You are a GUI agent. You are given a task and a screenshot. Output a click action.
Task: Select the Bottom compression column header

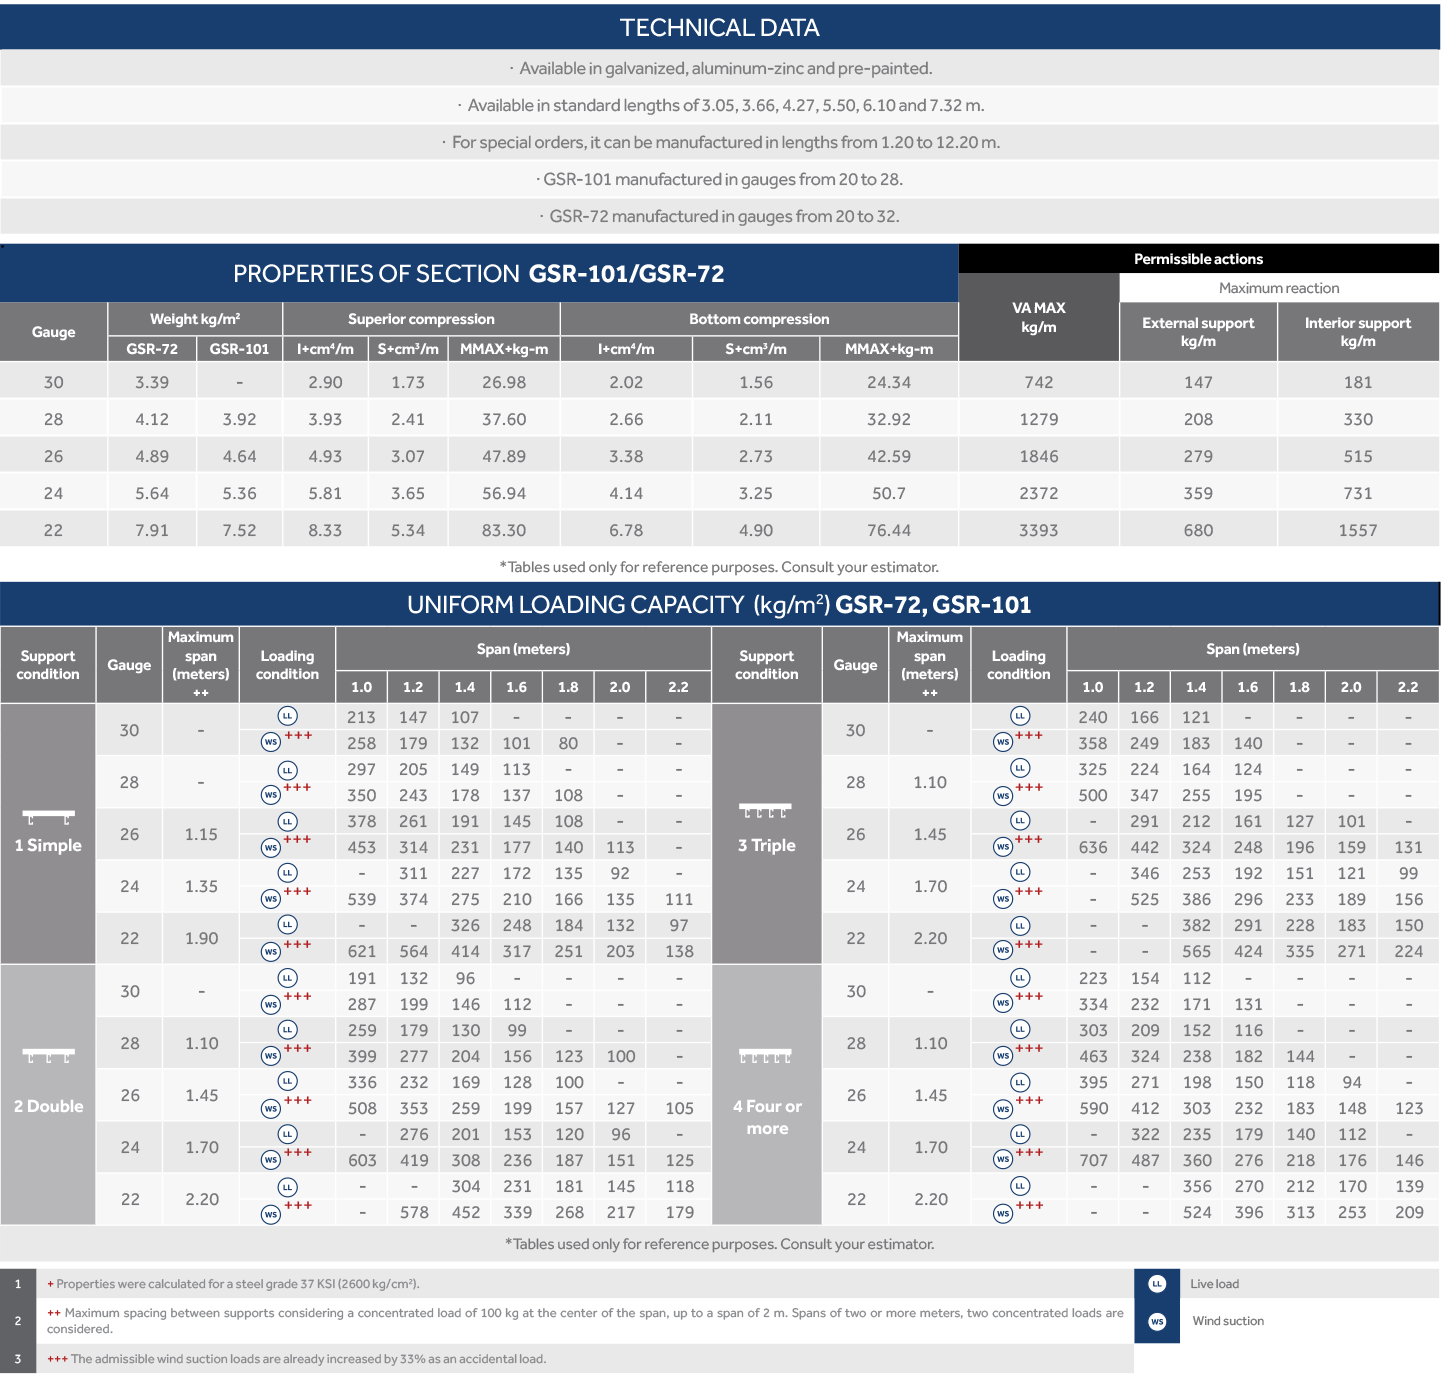759,319
